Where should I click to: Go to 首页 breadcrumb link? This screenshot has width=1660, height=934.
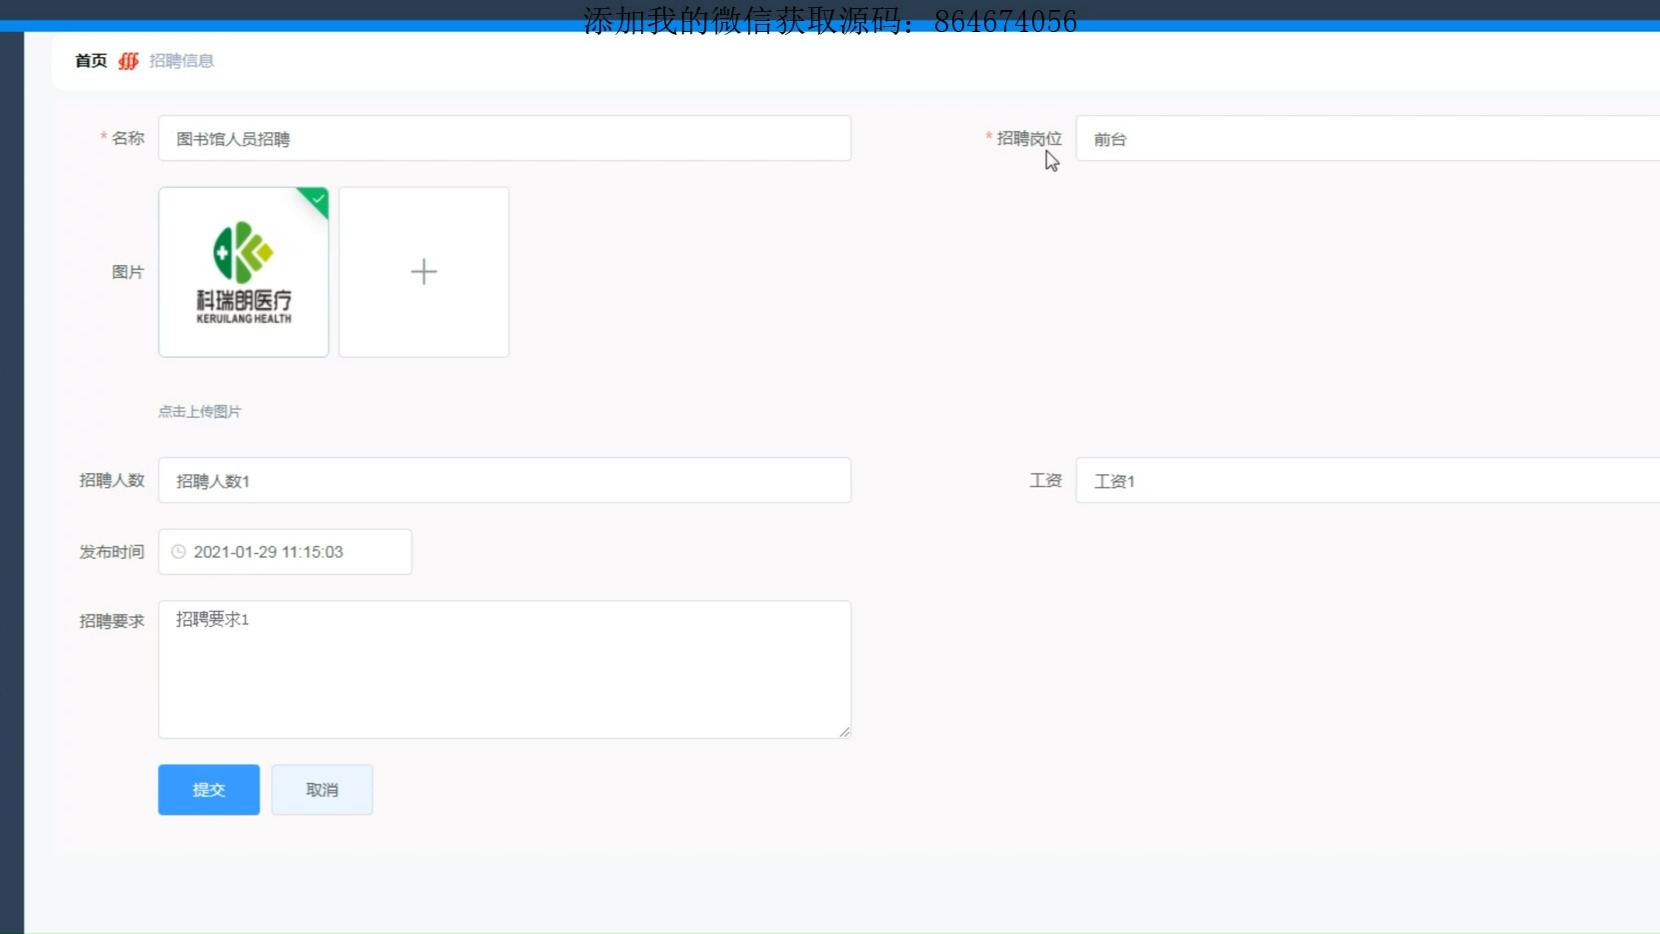pyautogui.click(x=91, y=61)
